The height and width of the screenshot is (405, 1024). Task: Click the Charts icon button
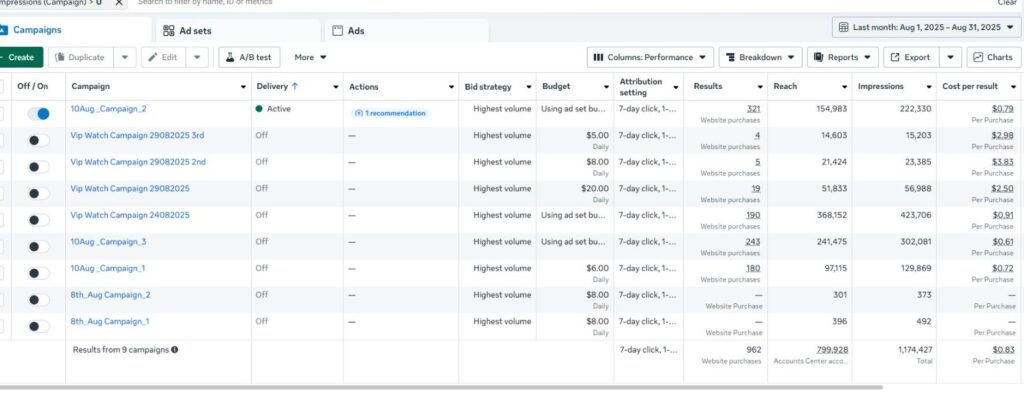pyautogui.click(x=977, y=57)
